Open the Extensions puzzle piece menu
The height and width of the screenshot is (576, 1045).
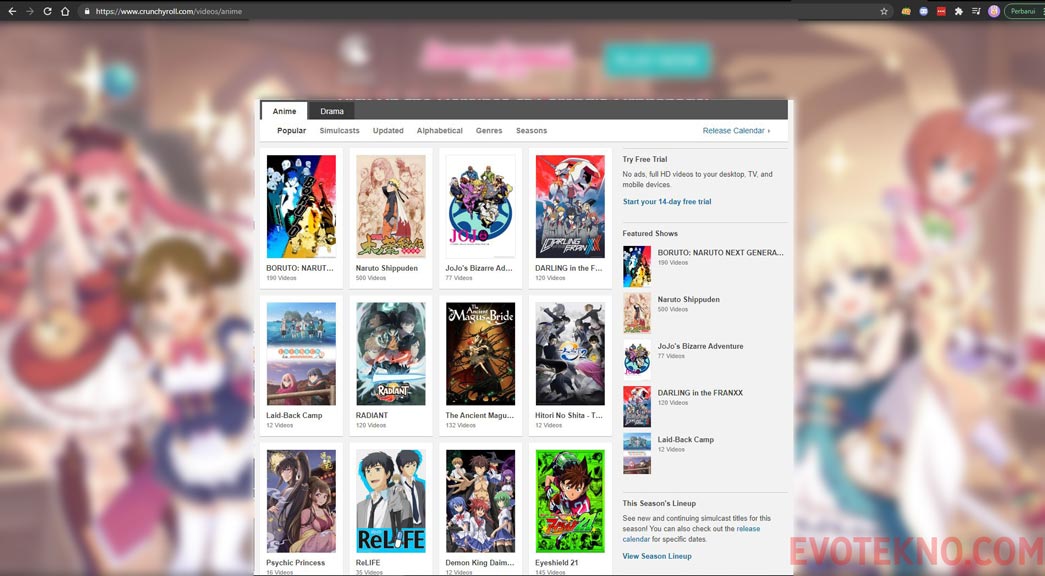958,11
